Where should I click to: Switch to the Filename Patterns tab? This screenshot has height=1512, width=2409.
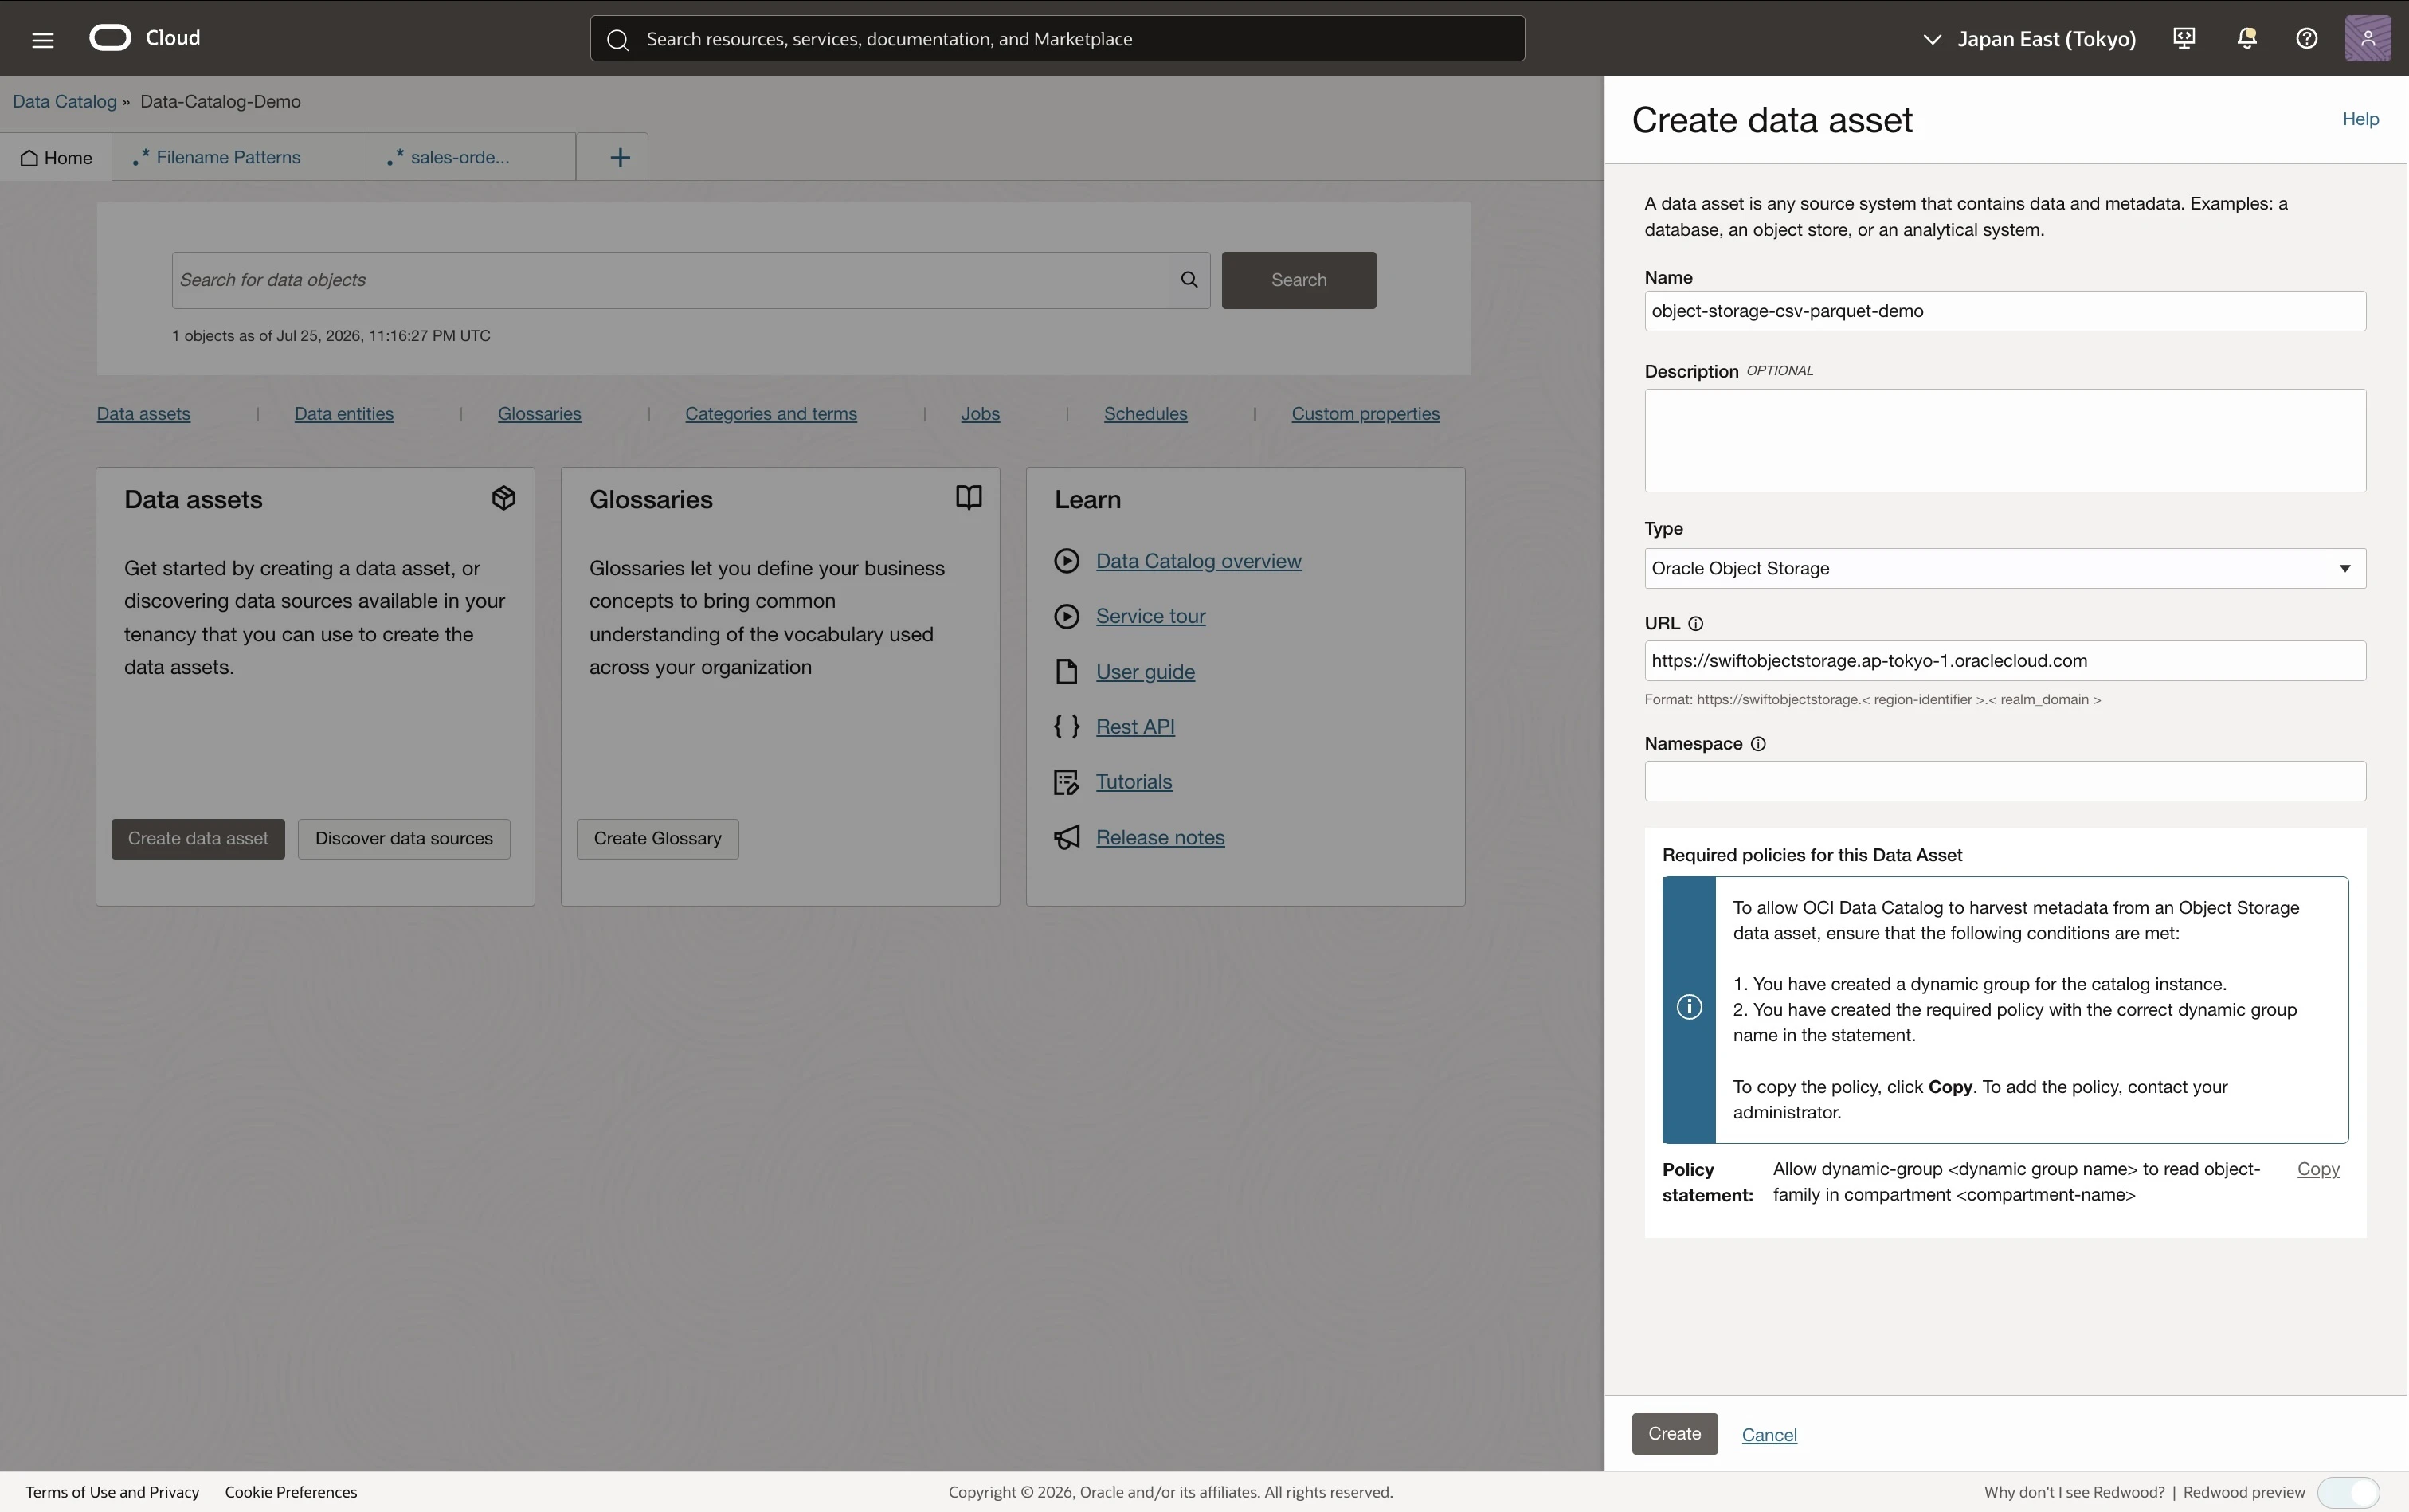[239, 158]
